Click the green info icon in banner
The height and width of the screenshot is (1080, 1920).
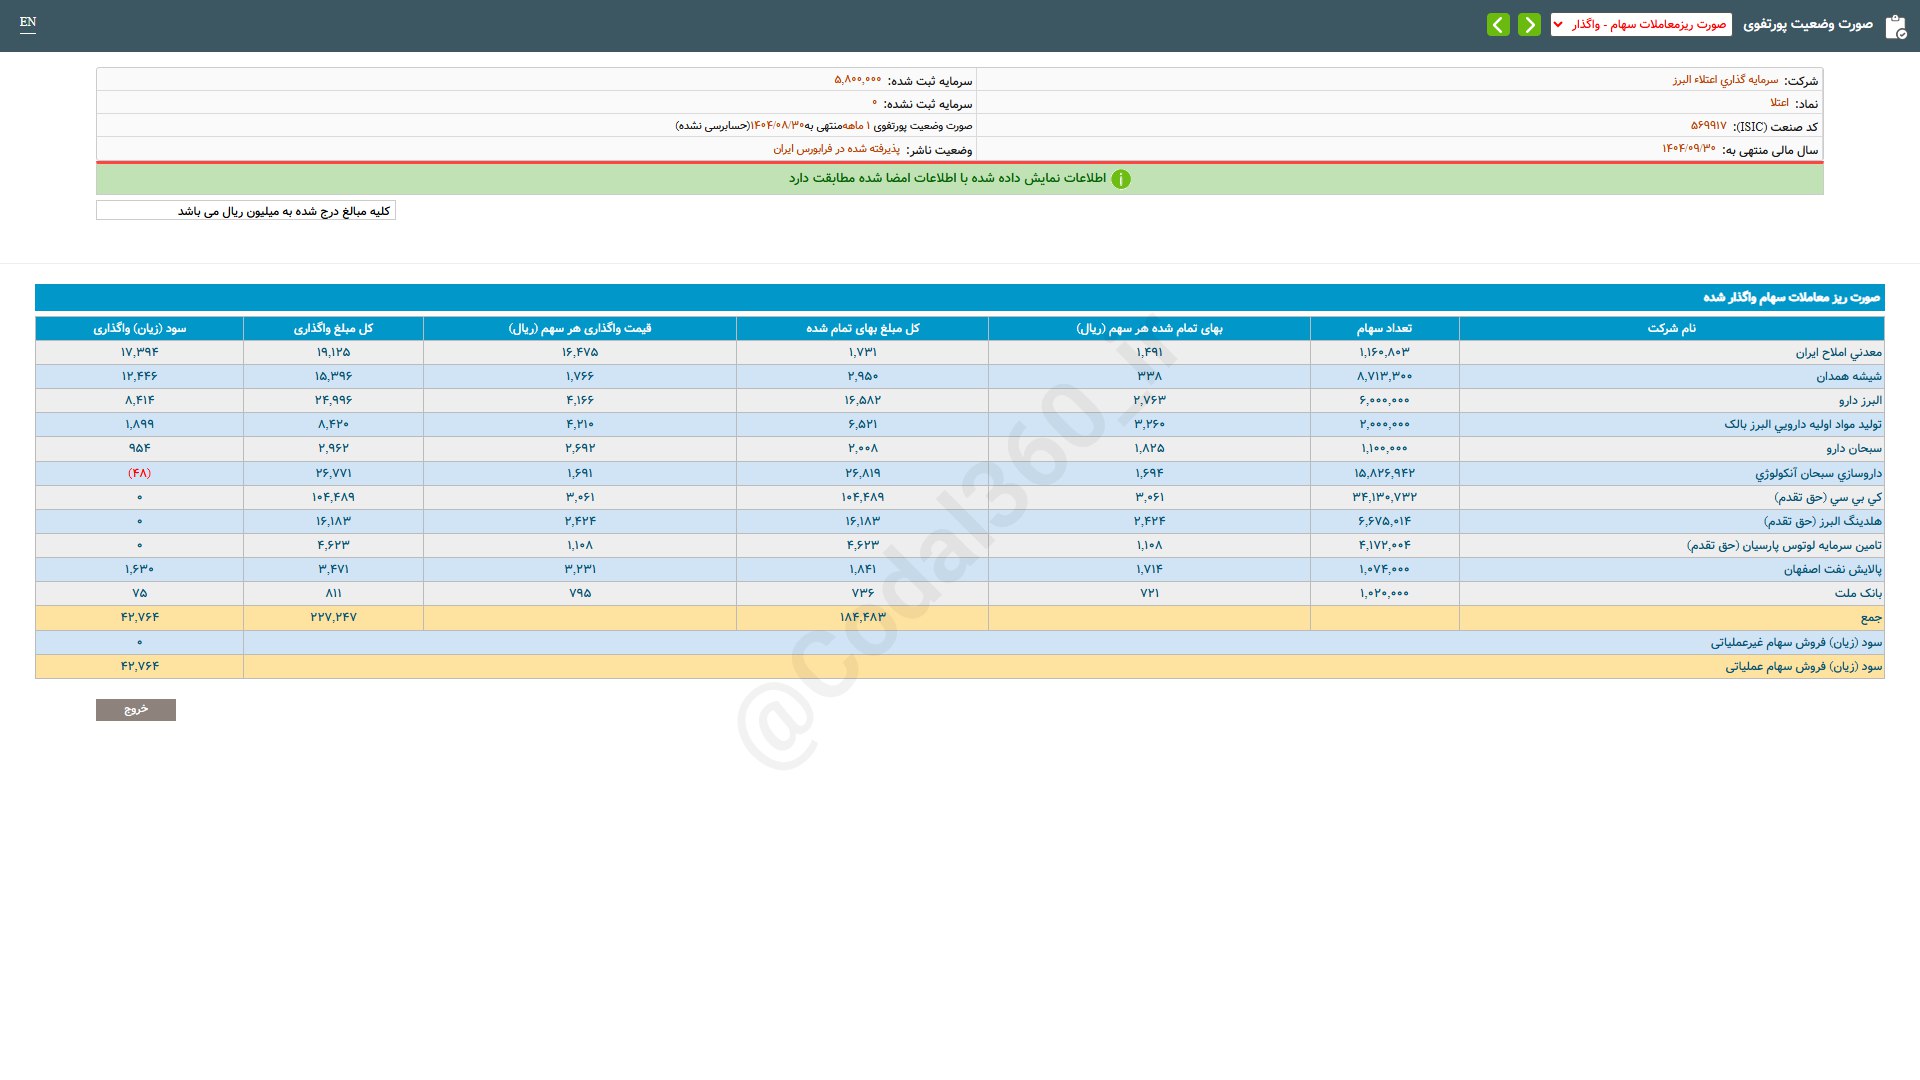1121,179
